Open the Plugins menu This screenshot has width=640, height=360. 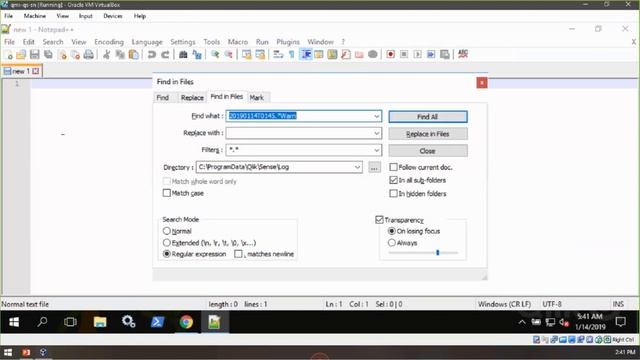coord(288,42)
